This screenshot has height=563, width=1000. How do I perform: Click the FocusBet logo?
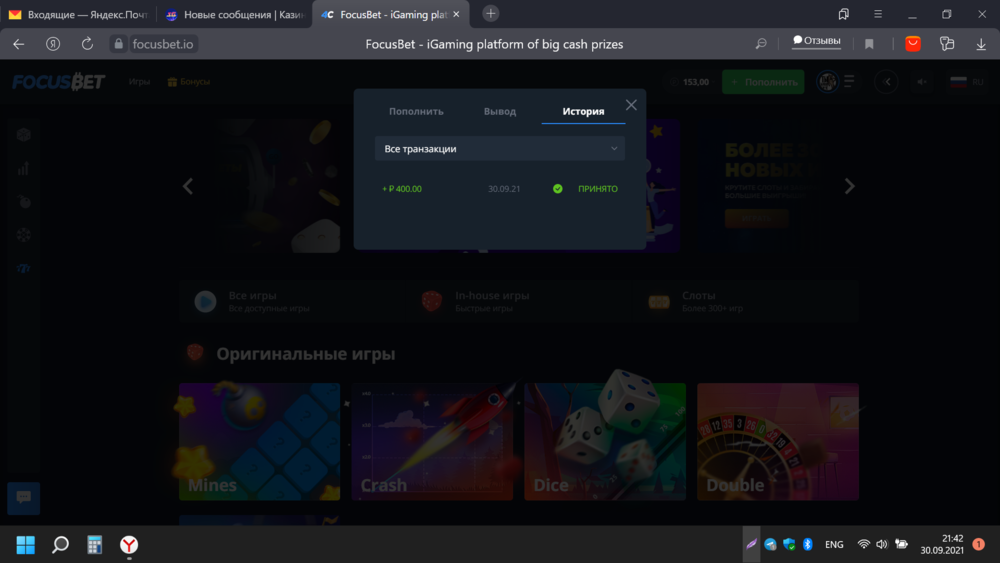59,82
